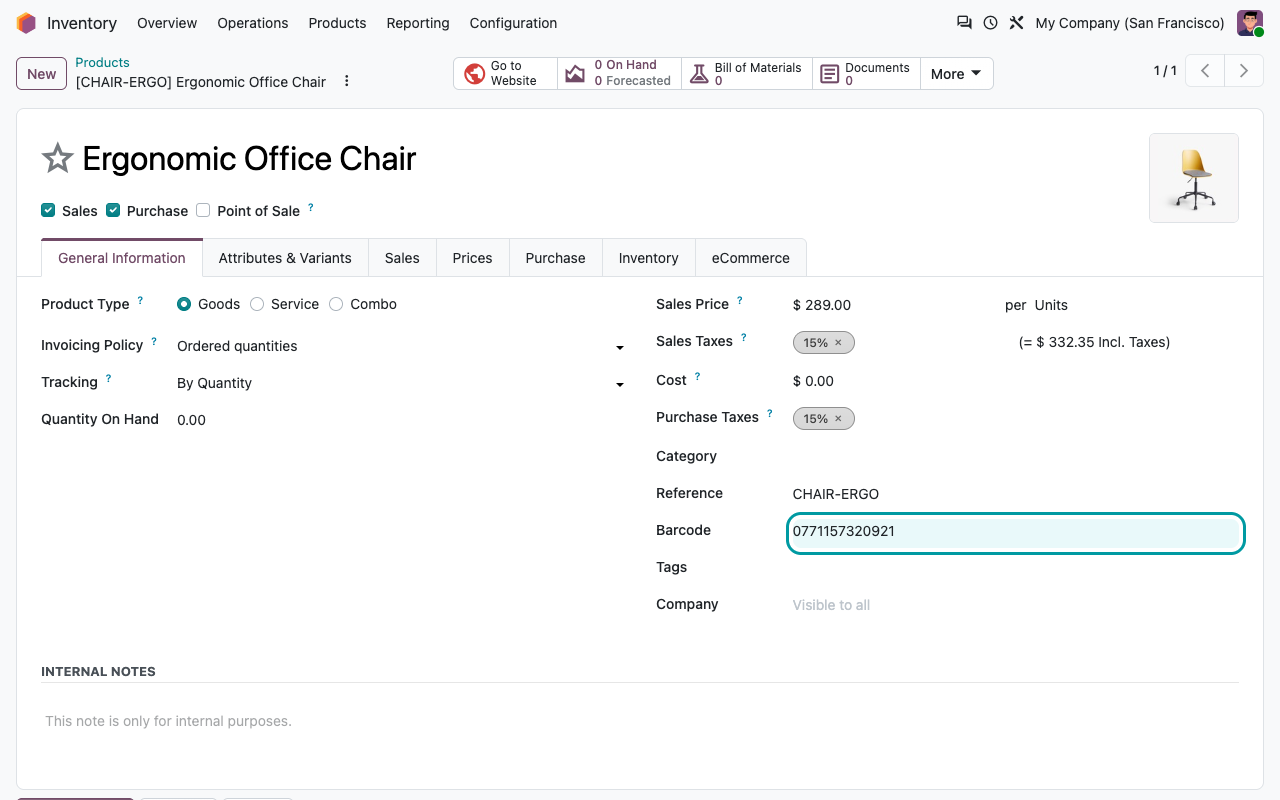
Task: Select the Goods product type
Action: [184, 304]
